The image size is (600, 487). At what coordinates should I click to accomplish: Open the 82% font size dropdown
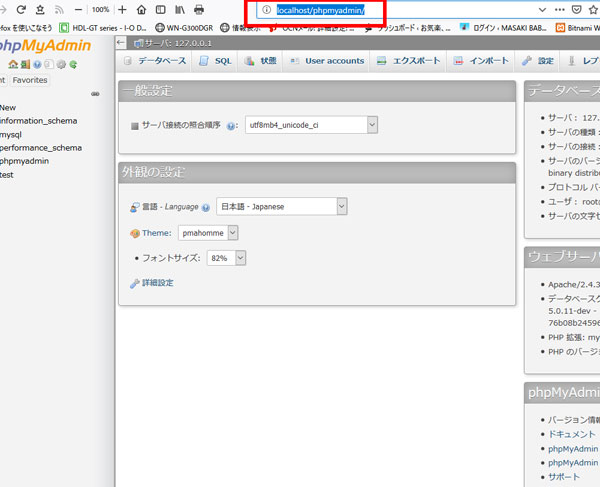click(x=226, y=258)
